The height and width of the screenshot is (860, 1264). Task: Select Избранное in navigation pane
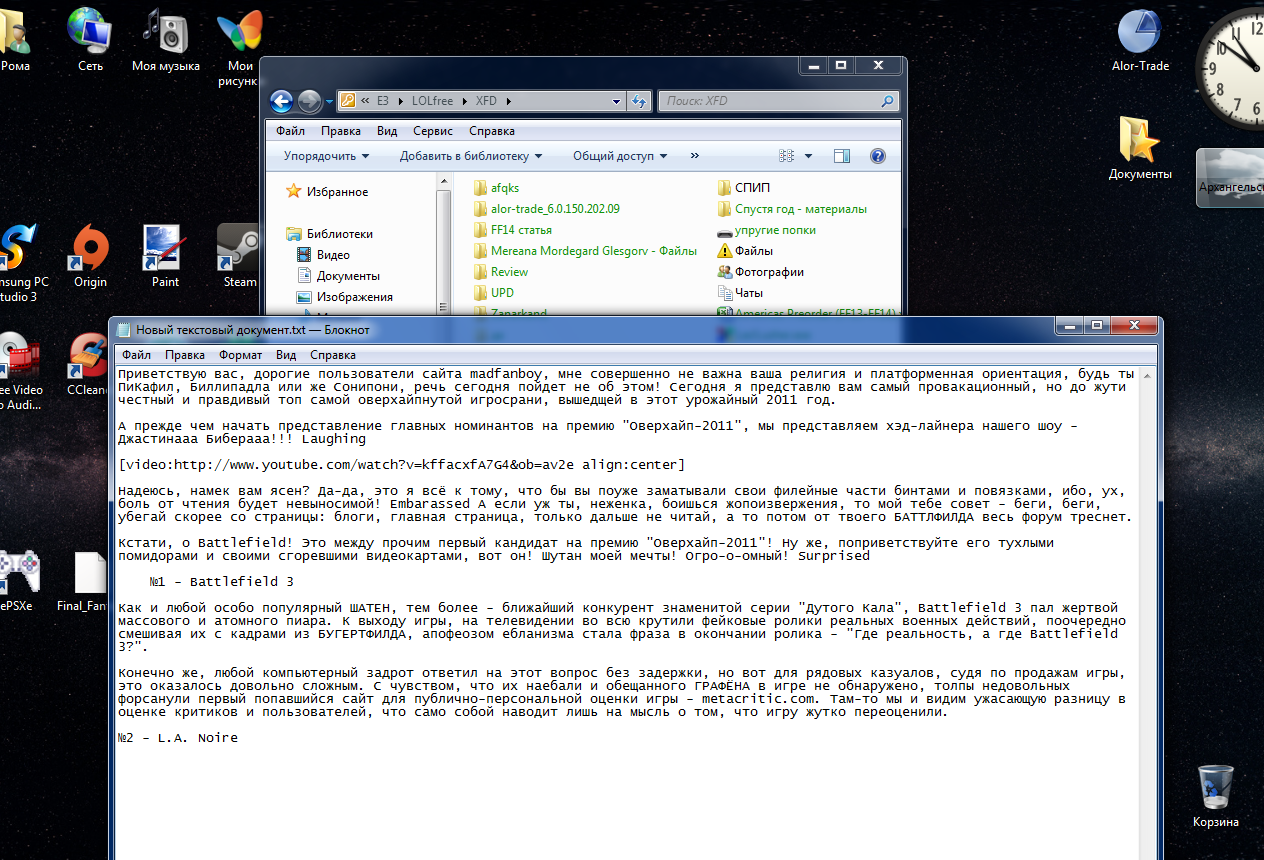click(327, 192)
